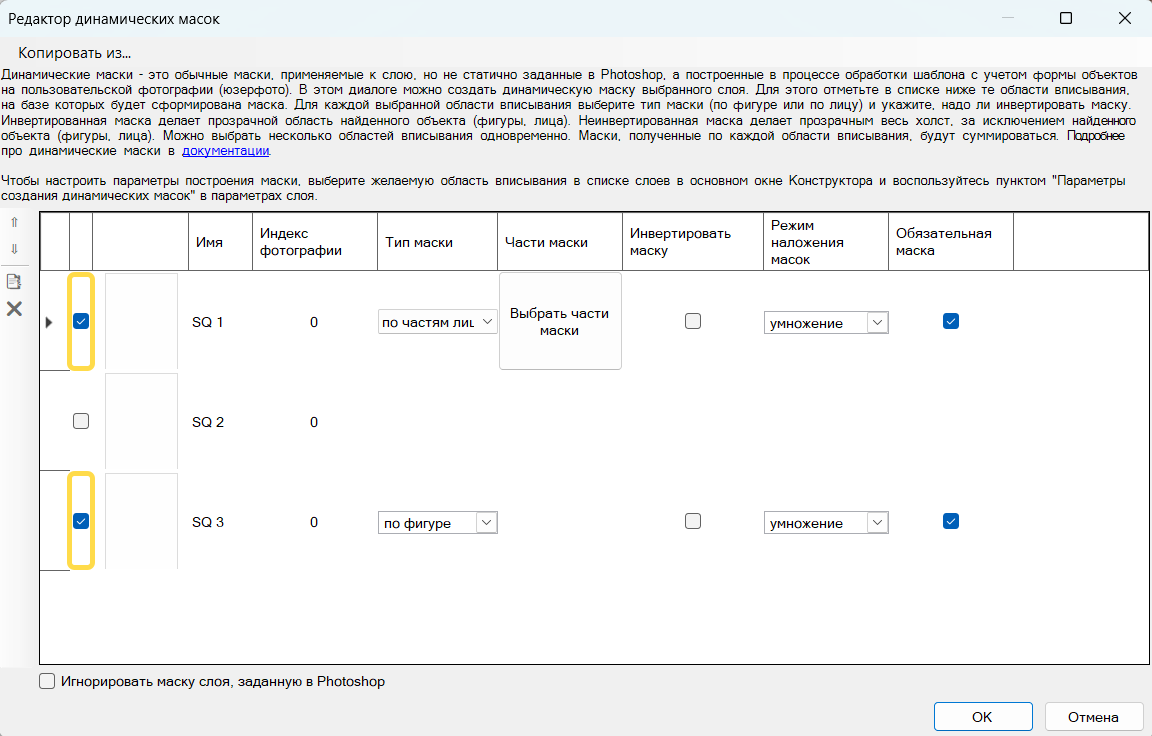Screen dimensions: 1152x736
Task: Click the SQ 2 thumbnail preview
Action: 141,421
